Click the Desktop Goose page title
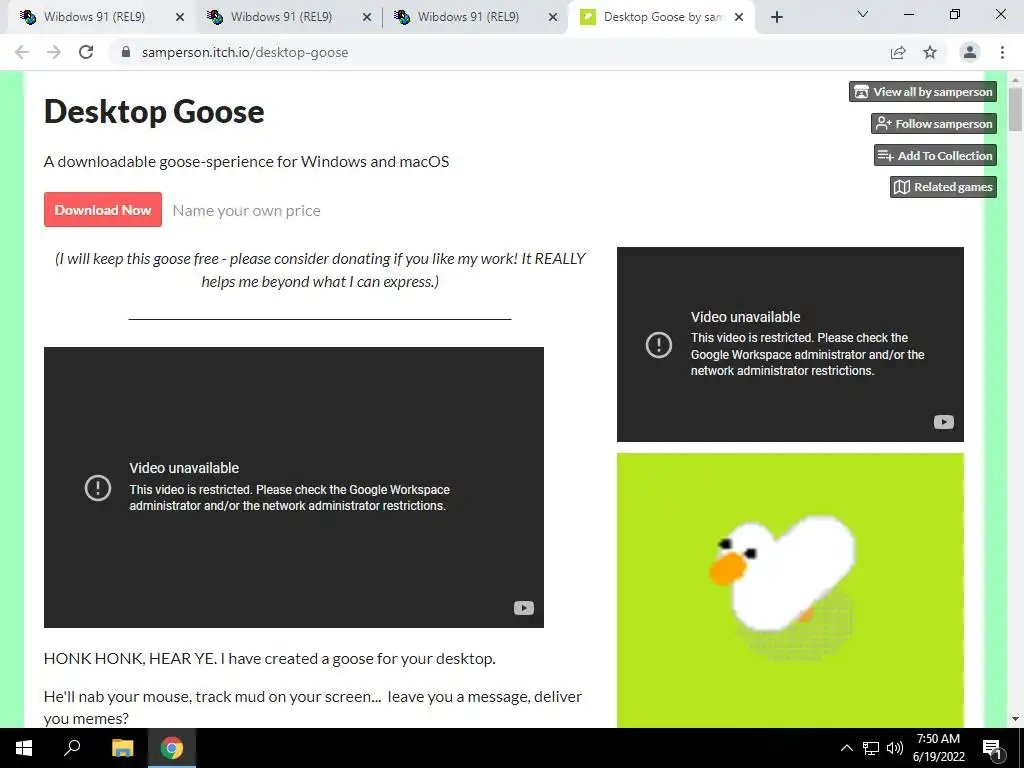The height and width of the screenshot is (768, 1024). click(x=154, y=111)
